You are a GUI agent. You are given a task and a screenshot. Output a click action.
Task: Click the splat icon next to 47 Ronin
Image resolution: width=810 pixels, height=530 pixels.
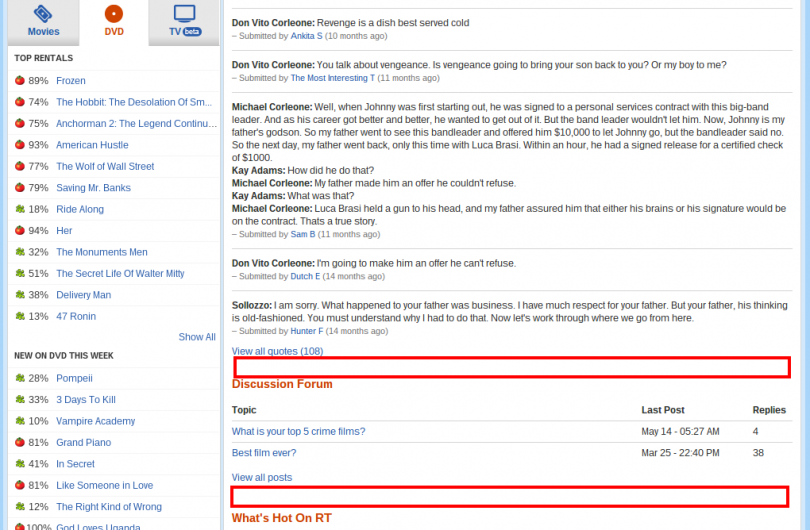20,316
